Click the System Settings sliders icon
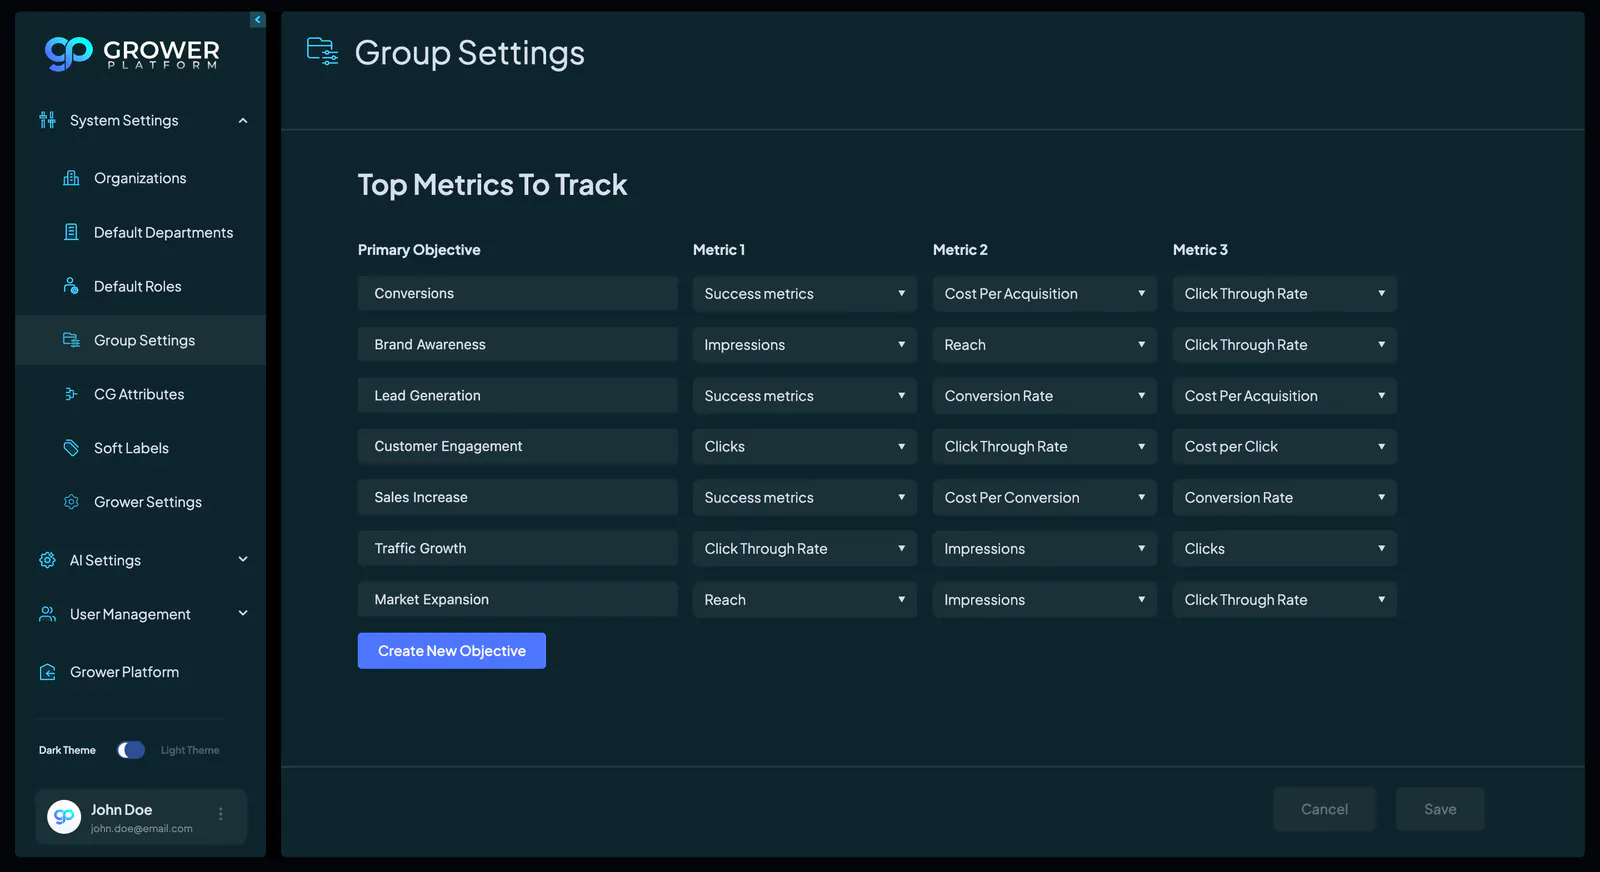Screen dimensions: 1600x872 click(47, 120)
